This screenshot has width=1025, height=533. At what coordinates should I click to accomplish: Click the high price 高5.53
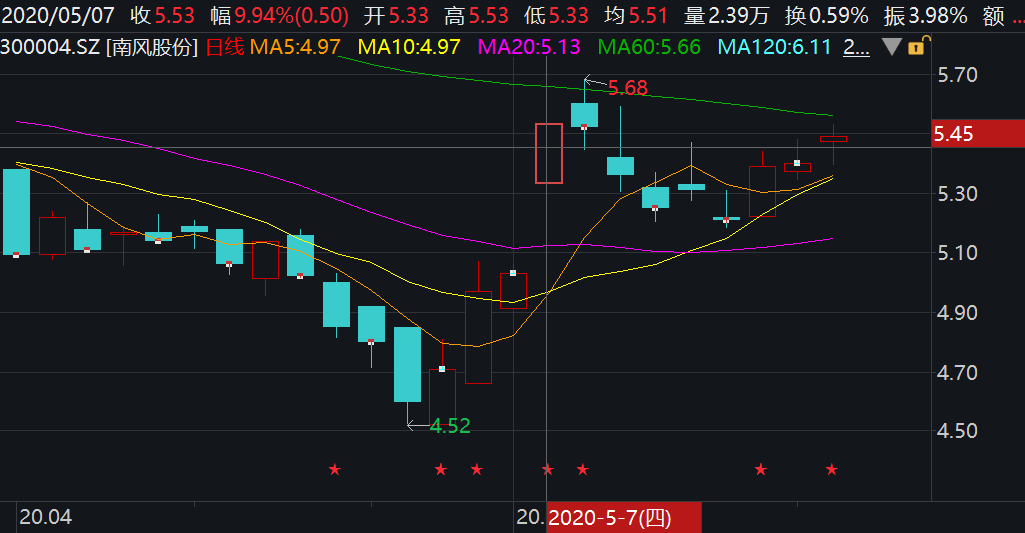point(476,15)
